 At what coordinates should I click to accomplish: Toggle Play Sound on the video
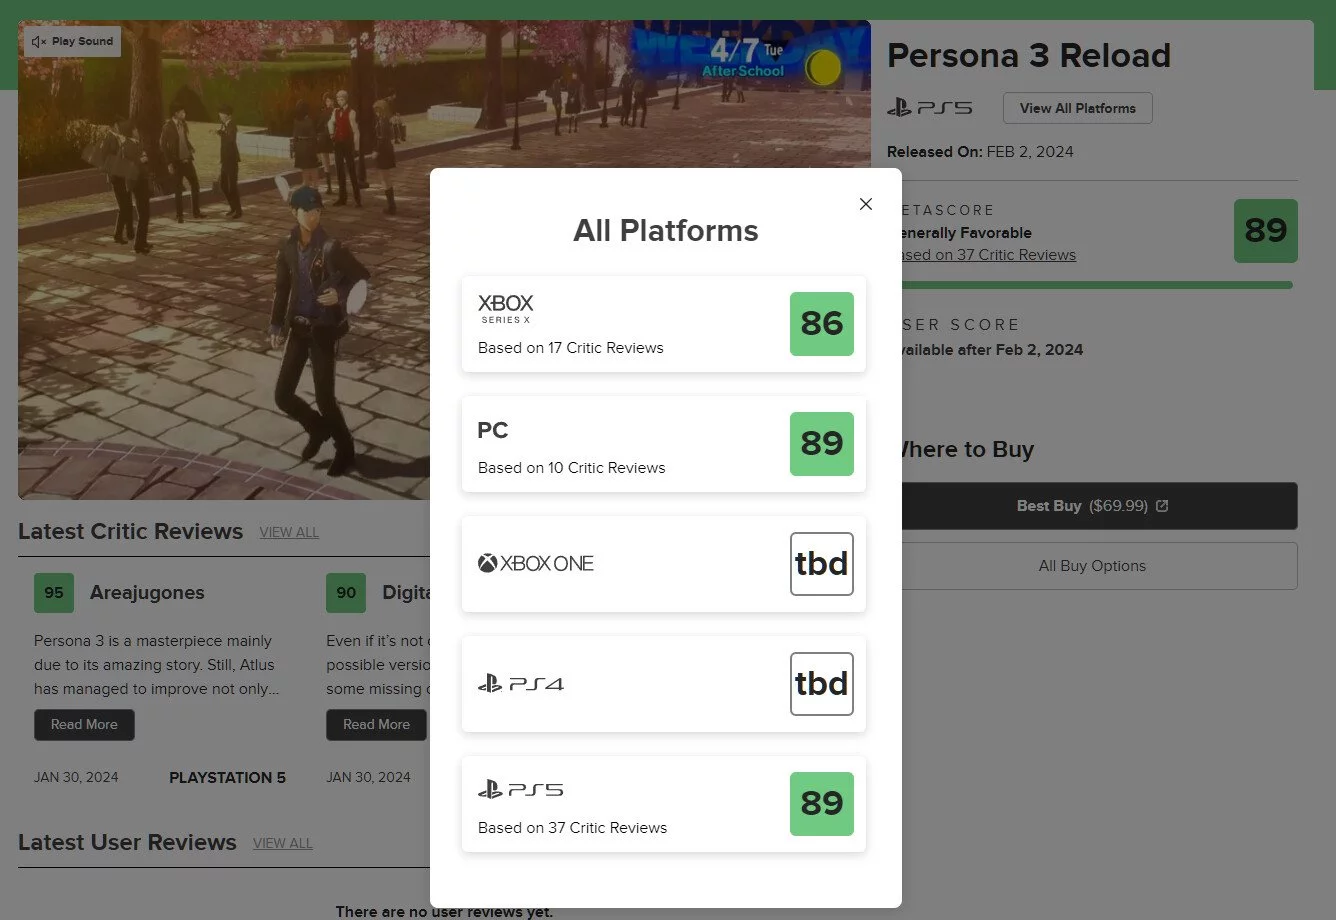[x=73, y=42]
